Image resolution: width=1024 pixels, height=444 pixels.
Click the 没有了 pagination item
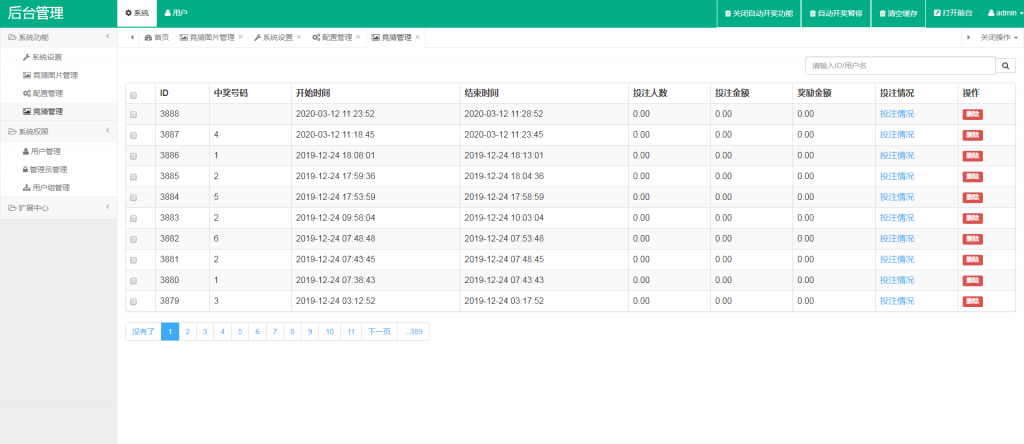pos(144,332)
